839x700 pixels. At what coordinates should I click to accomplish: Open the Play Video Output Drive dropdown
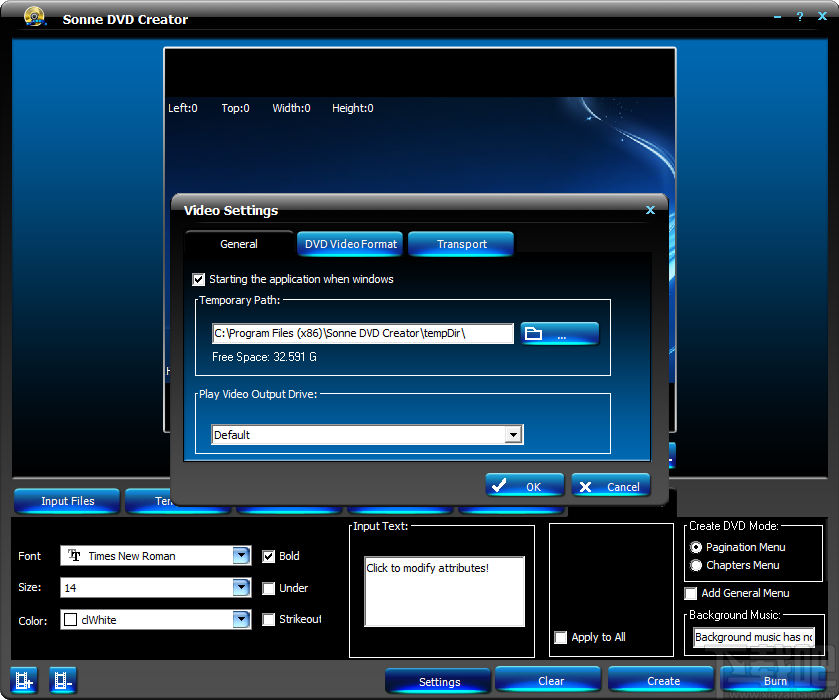pos(514,434)
